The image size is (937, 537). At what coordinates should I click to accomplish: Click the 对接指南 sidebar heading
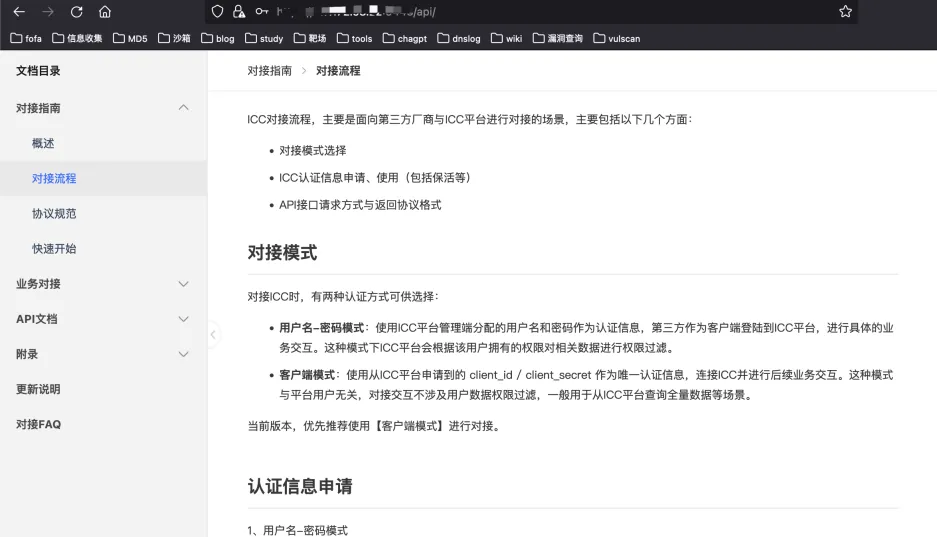click(x=38, y=108)
